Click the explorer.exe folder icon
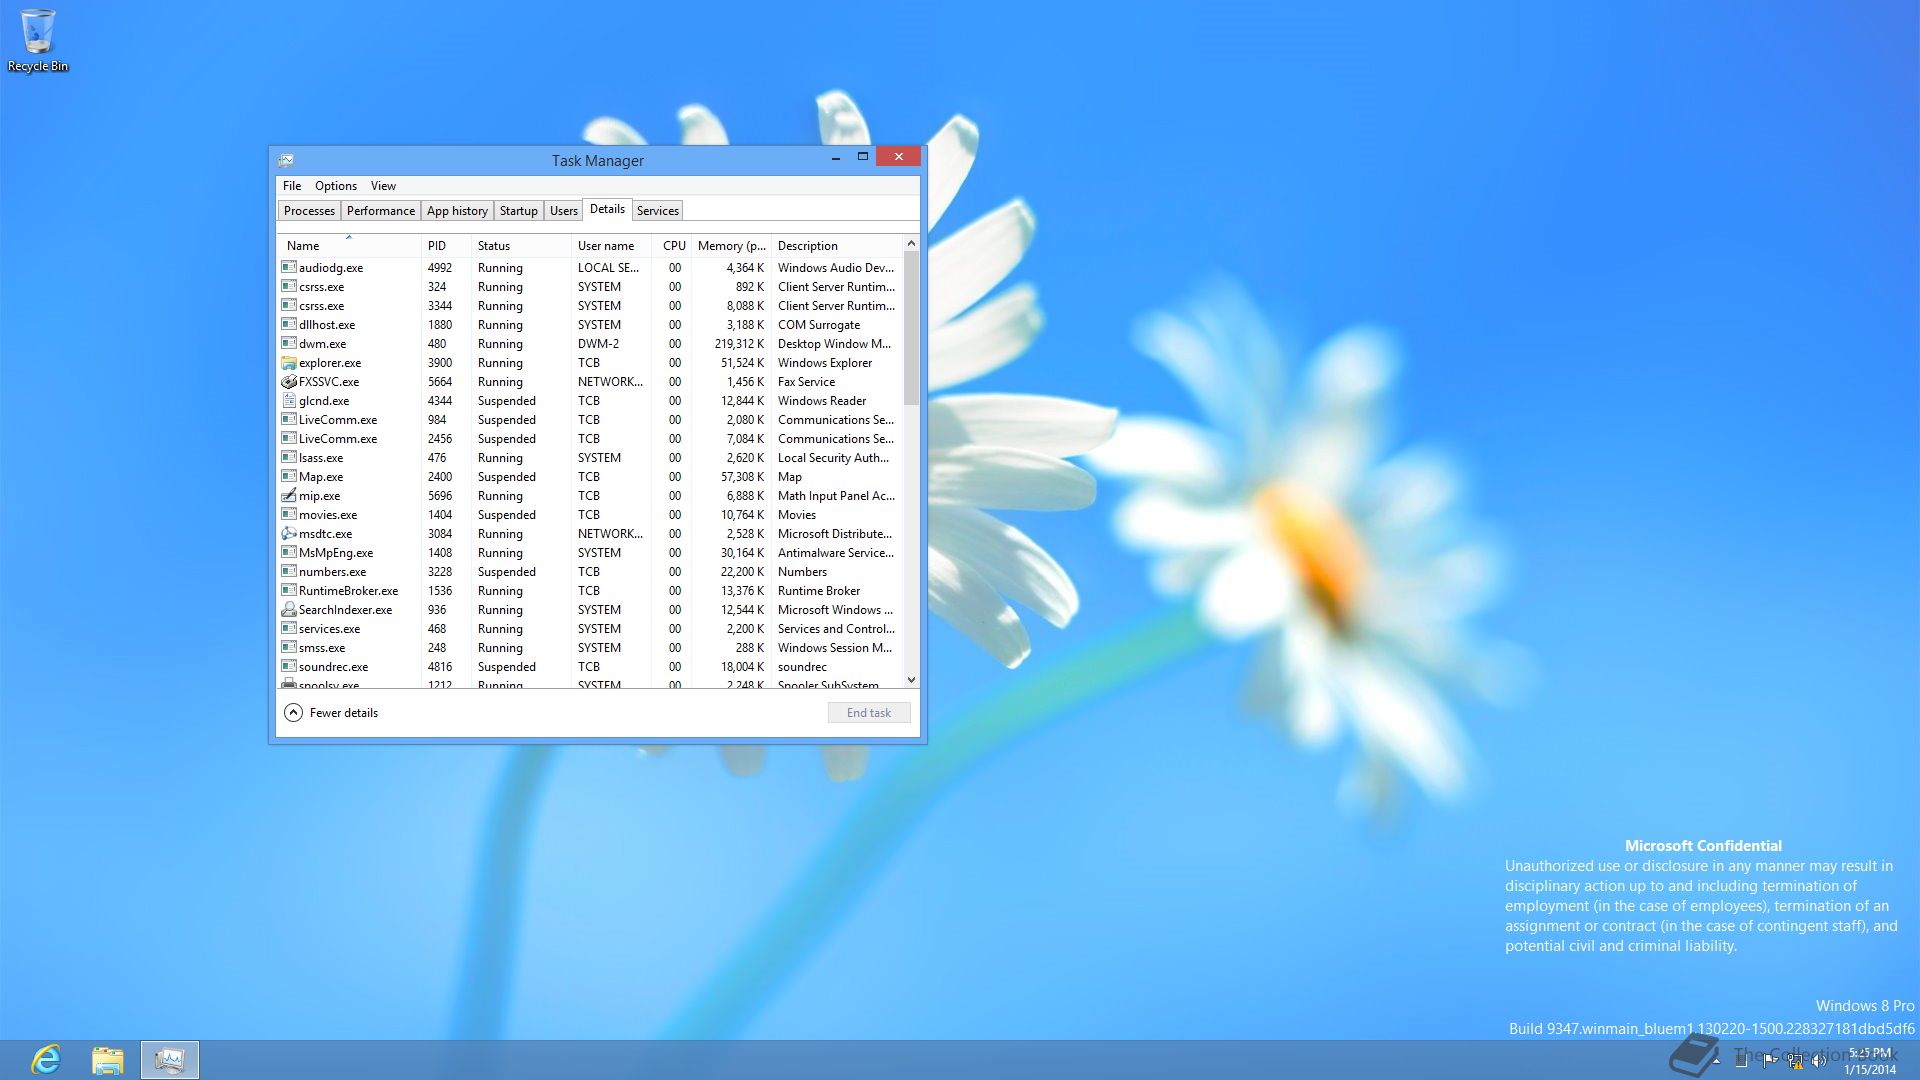The height and width of the screenshot is (1080, 1920). coord(288,362)
